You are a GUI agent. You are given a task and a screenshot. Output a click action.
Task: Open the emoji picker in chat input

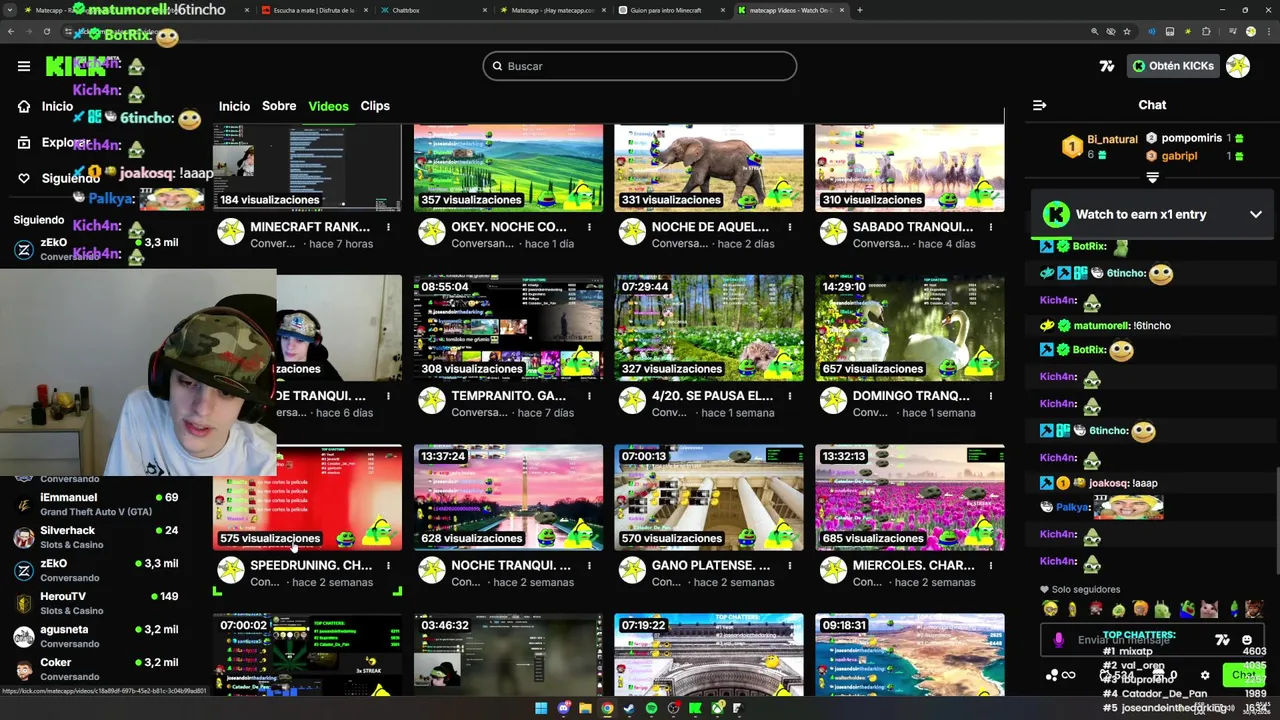[1247, 640]
